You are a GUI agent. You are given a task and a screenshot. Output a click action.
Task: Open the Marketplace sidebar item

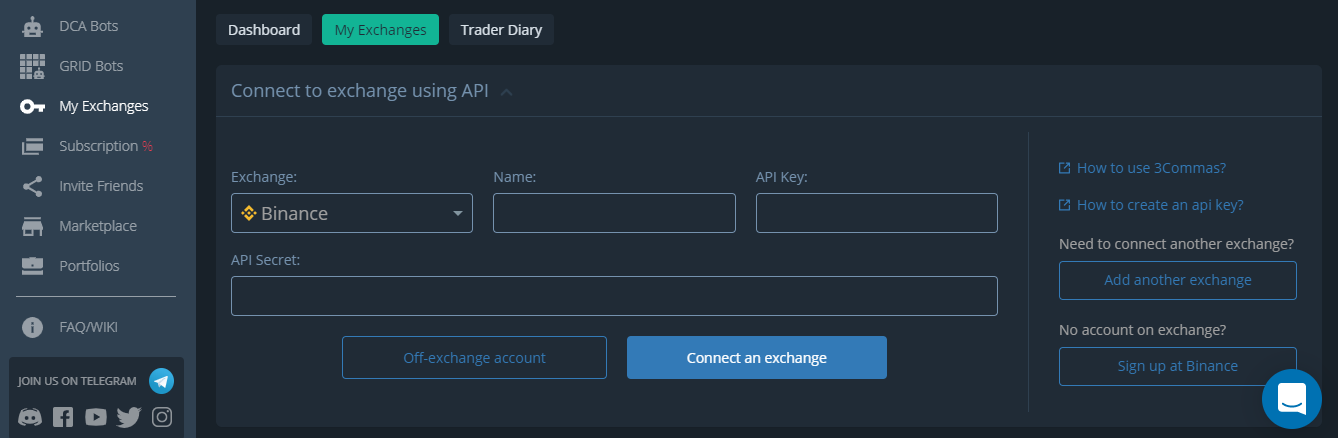pyautogui.click(x=98, y=226)
